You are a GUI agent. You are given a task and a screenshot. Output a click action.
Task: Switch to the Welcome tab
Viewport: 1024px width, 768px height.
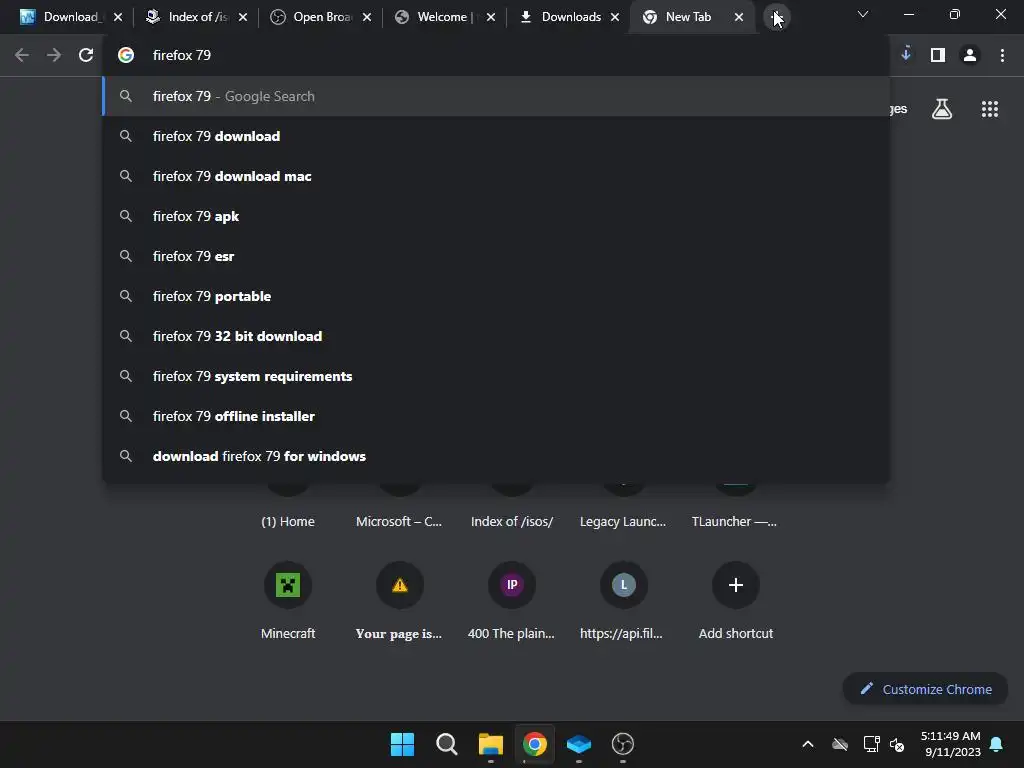click(x=444, y=17)
